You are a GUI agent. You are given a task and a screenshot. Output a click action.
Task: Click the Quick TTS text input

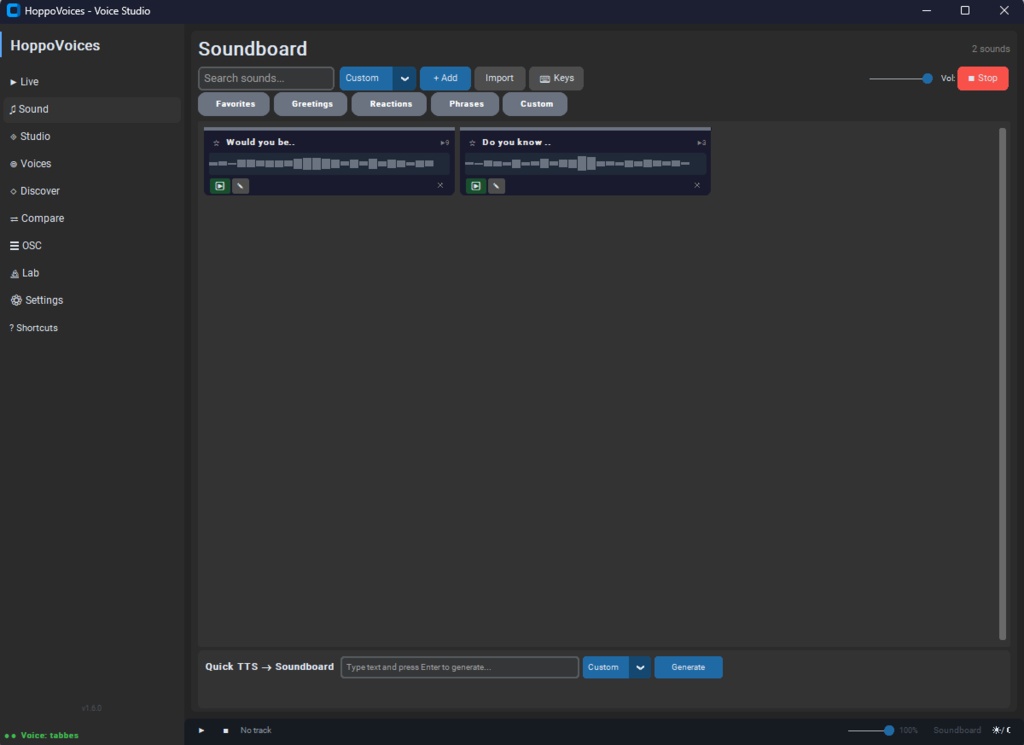click(460, 667)
